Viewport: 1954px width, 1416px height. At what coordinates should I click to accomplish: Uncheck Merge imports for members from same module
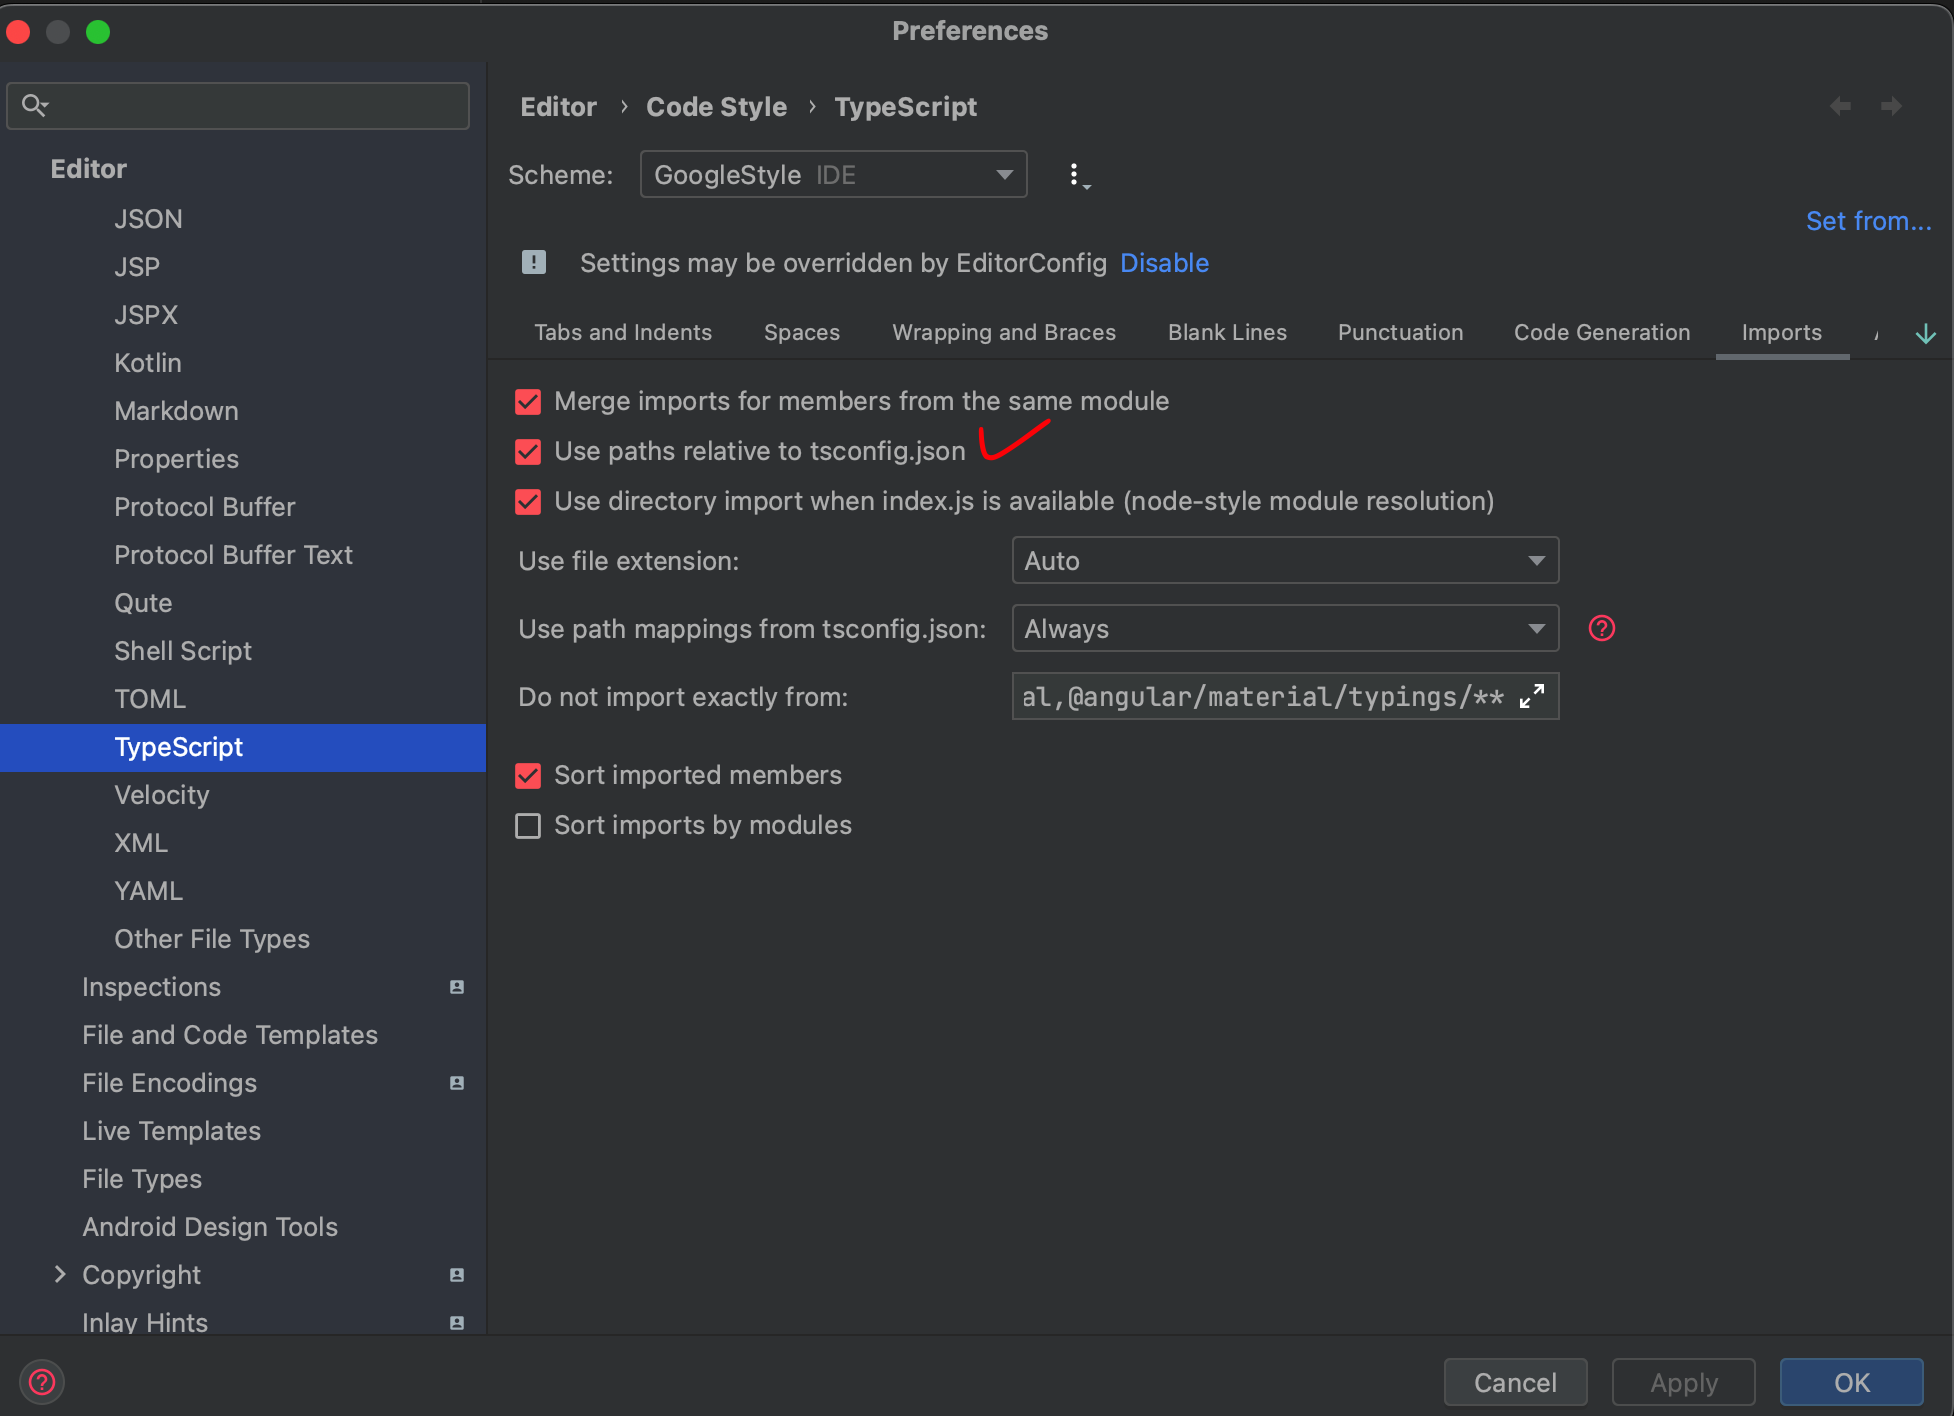pyautogui.click(x=528, y=402)
